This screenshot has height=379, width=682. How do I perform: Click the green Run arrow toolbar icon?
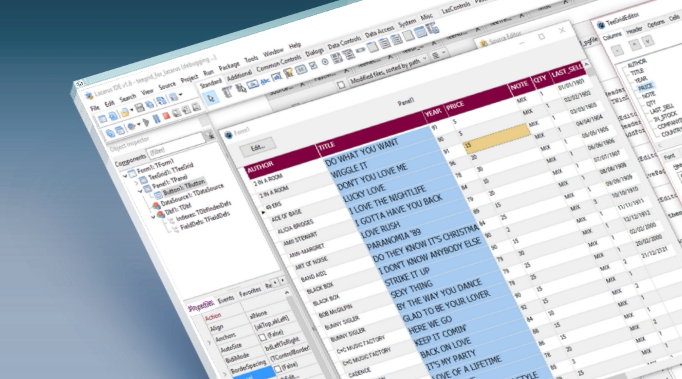click(146, 122)
